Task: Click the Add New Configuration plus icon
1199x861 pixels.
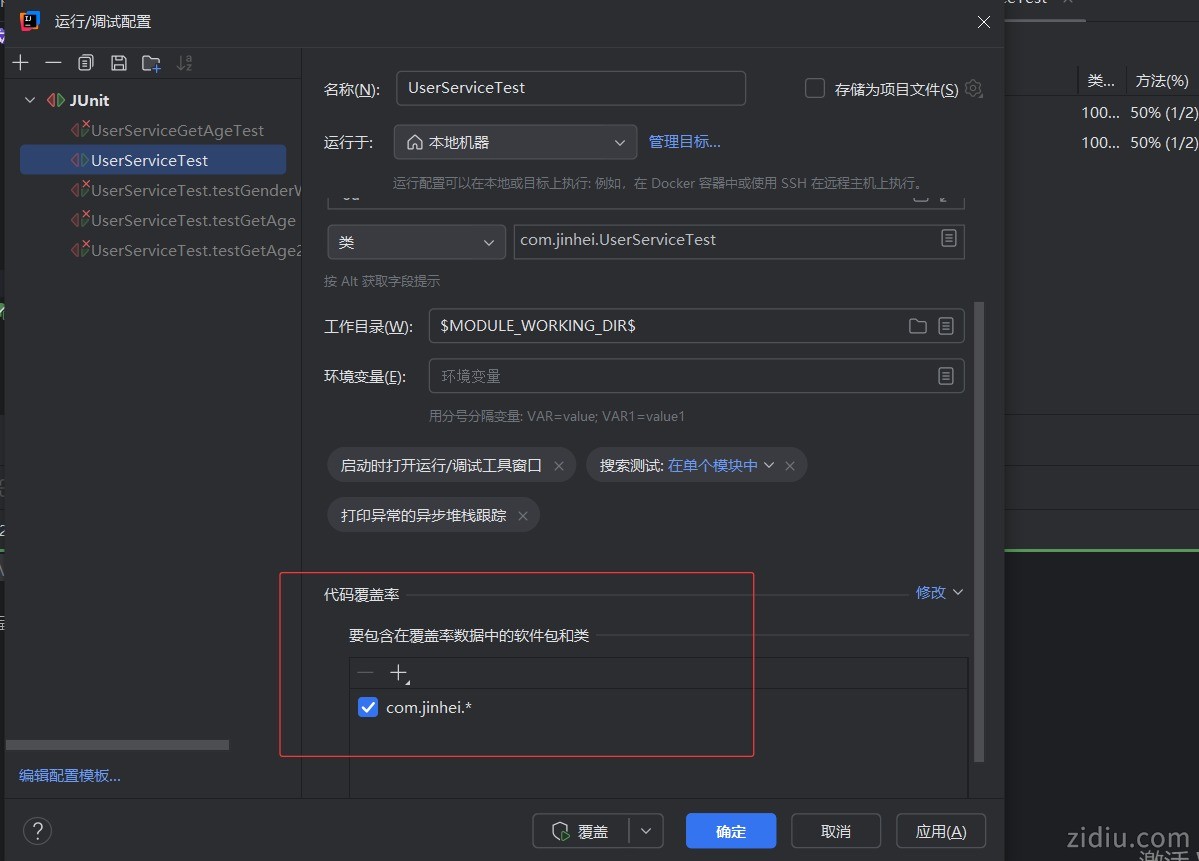Action: [x=20, y=63]
